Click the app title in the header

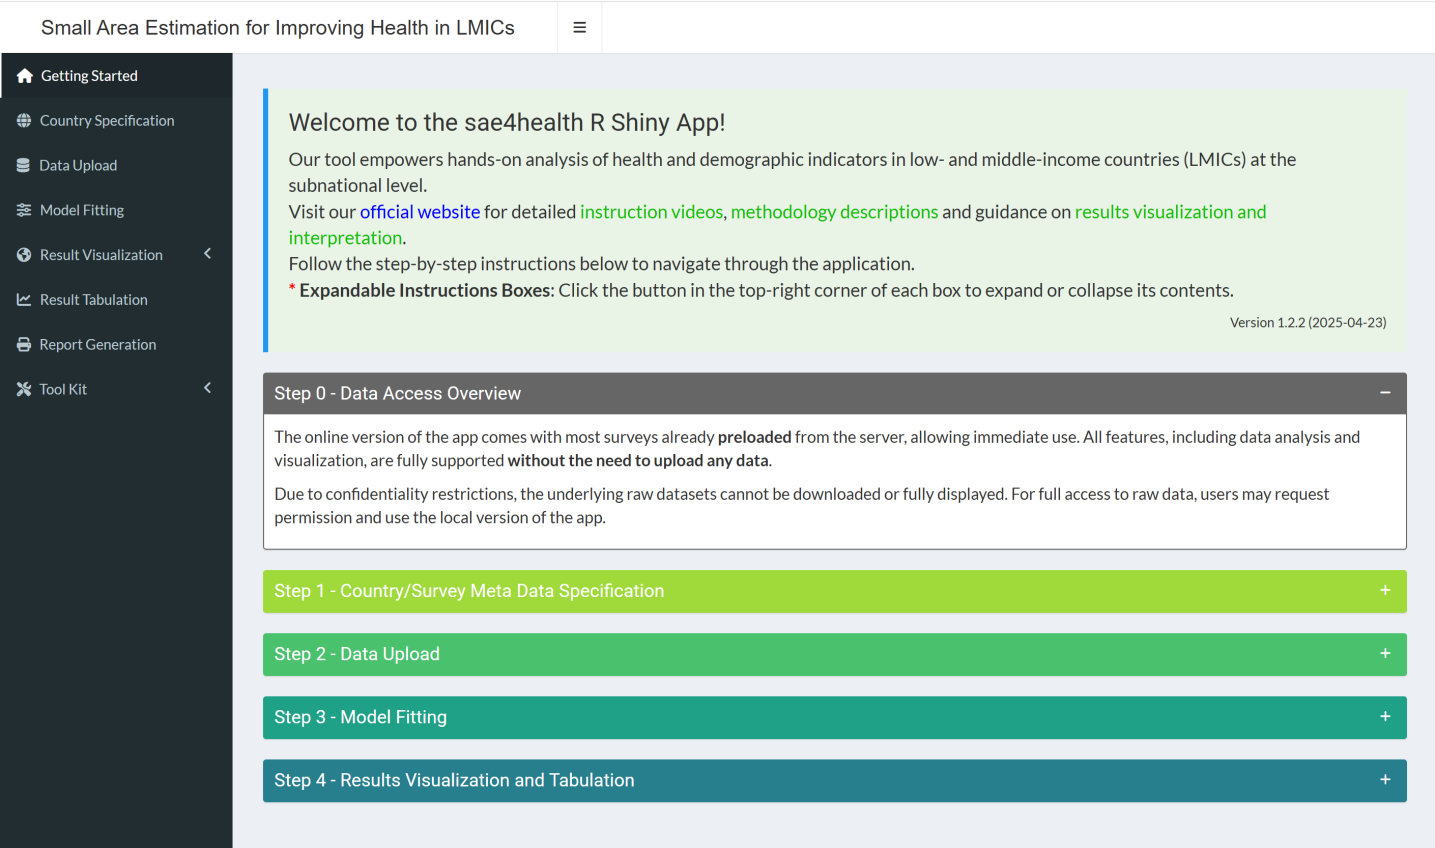[x=278, y=28]
